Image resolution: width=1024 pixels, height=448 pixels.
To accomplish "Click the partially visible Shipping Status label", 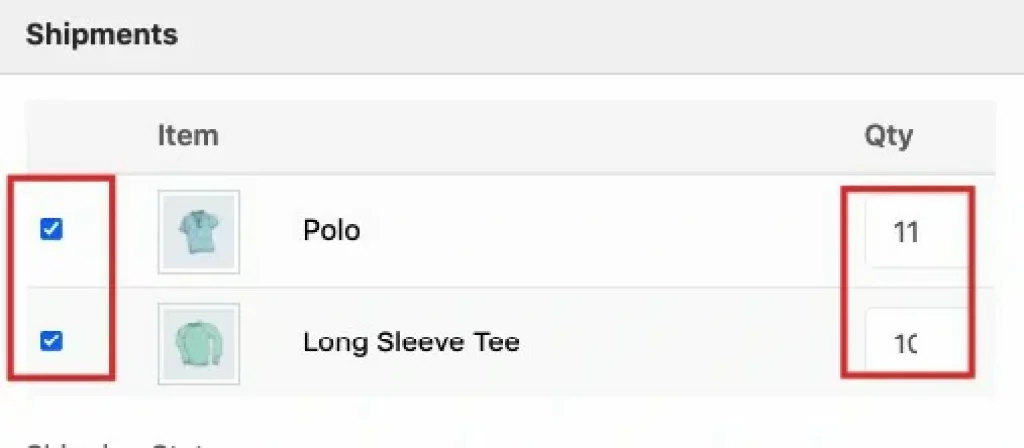I will click(x=114, y=445).
